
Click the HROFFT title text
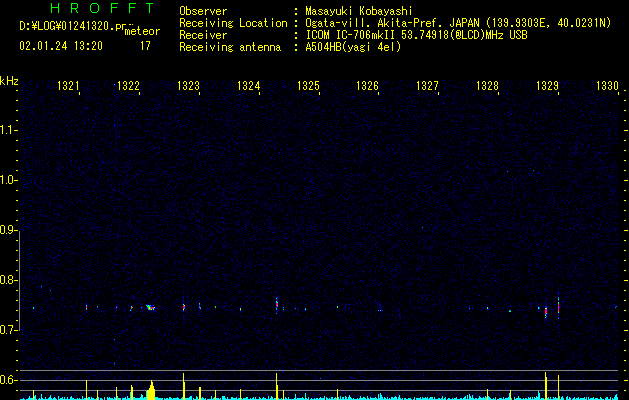(x=102, y=8)
